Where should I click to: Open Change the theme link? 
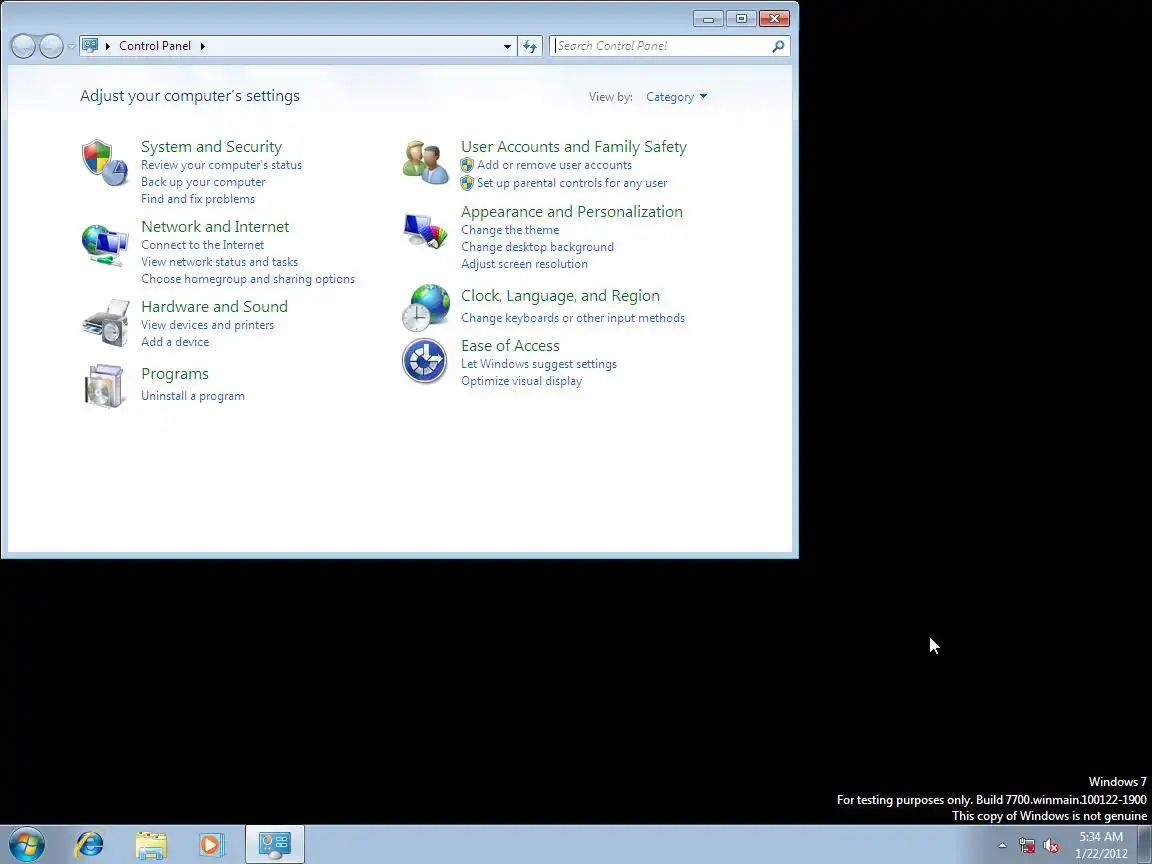click(510, 230)
